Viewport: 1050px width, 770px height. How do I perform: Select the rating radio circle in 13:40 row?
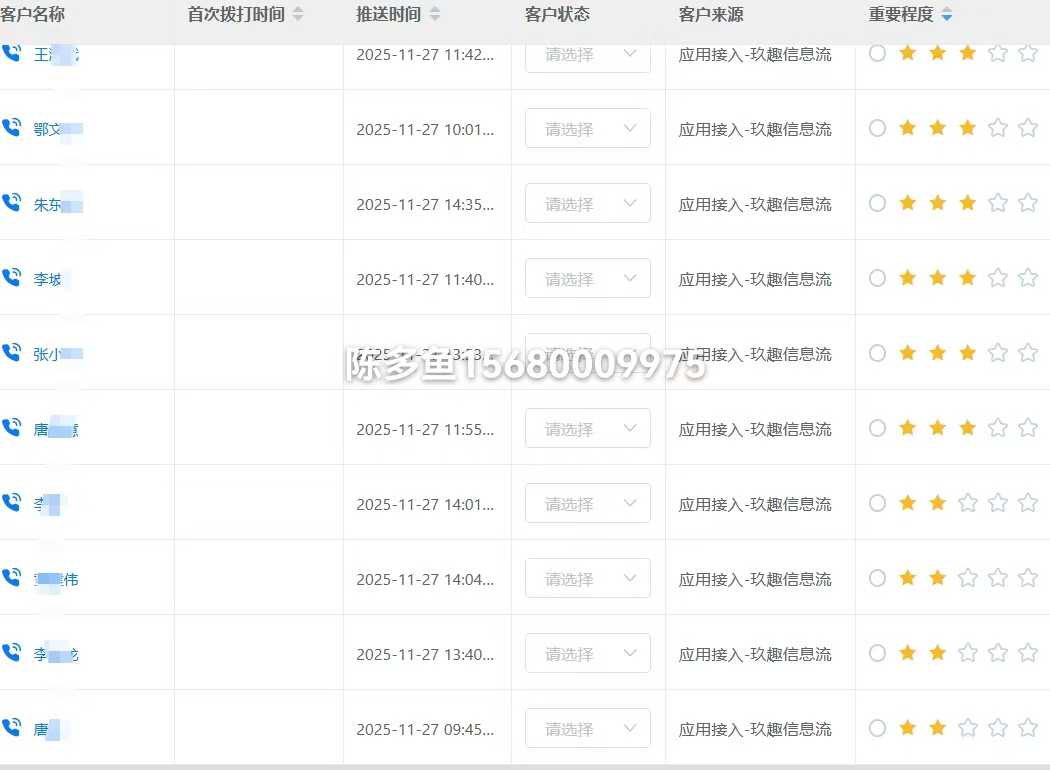pyautogui.click(x=877, y=653)
